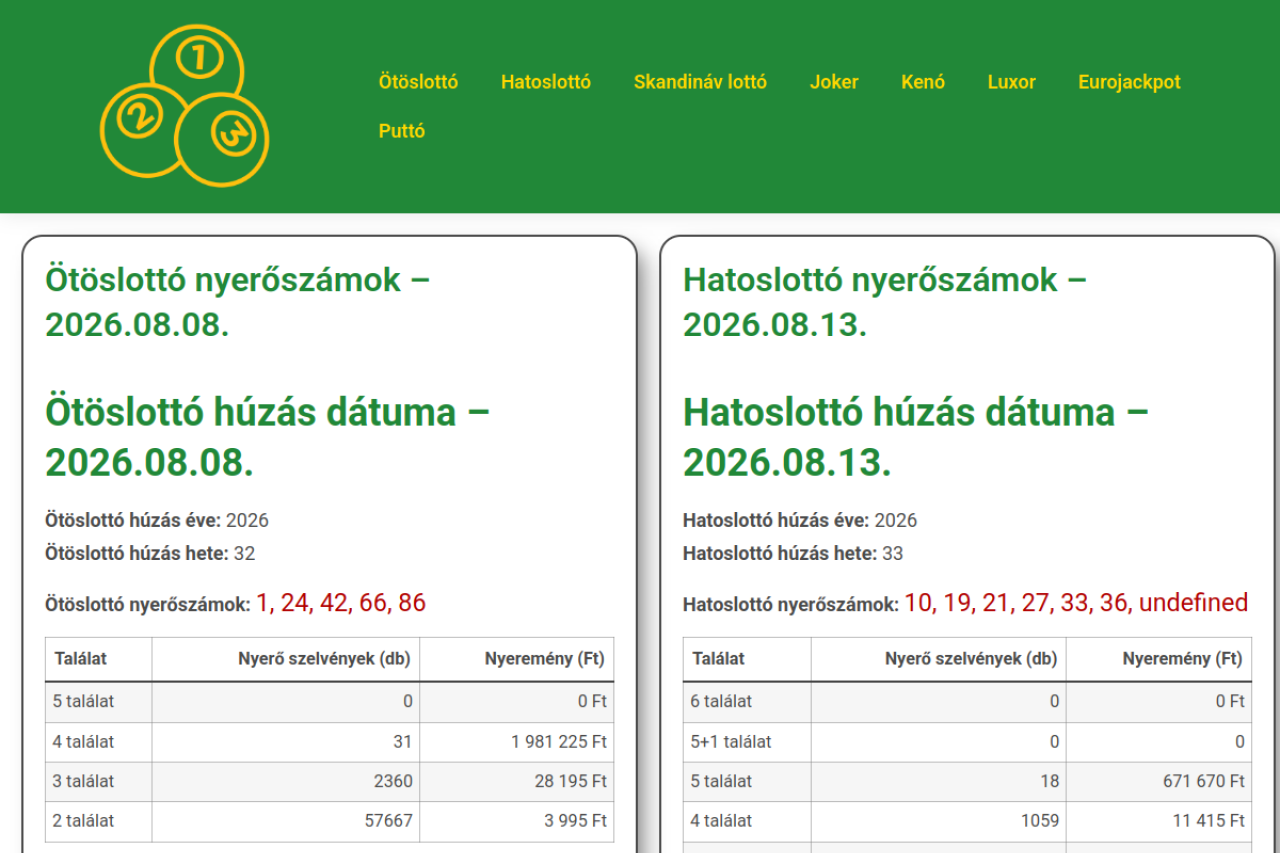Go to the Puttó page
This screenshot has width=1280, height=853.
(x=402, y=131)
